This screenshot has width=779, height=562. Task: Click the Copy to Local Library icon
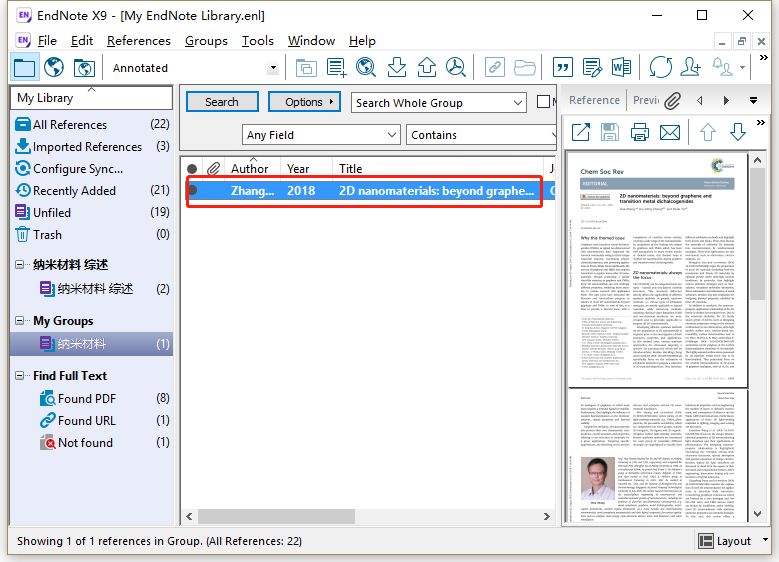306,68
